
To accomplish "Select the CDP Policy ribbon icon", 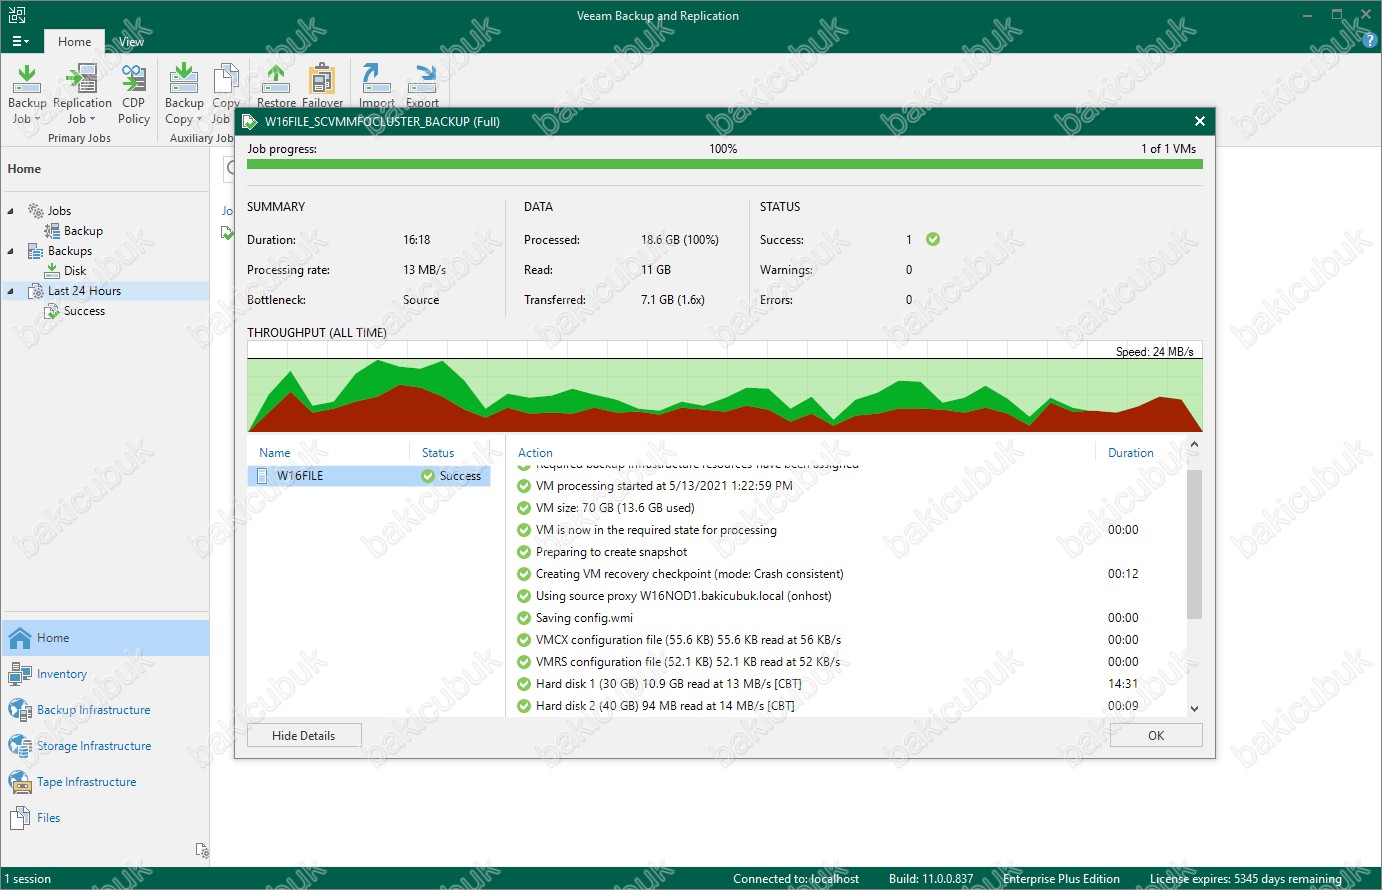I will [134, 78].
